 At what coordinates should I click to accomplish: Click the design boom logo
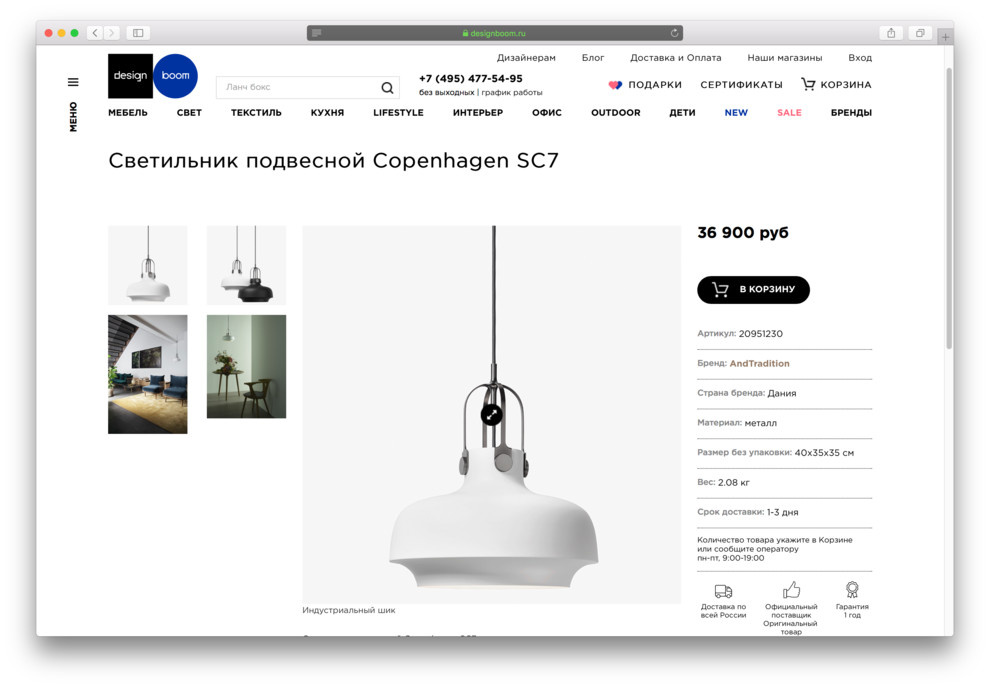(153, 76)
